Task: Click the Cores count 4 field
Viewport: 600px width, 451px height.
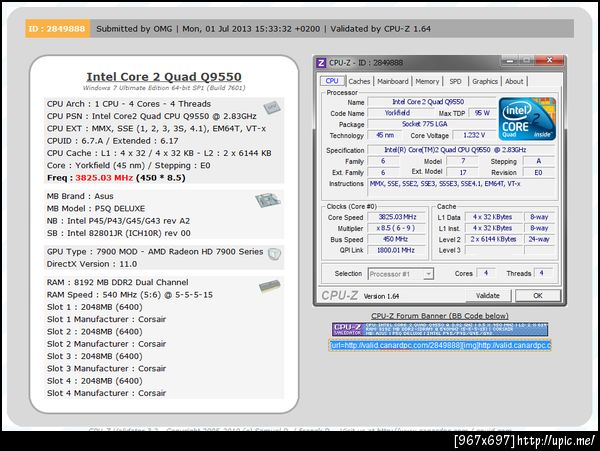Action: click(x=486, y=273)
